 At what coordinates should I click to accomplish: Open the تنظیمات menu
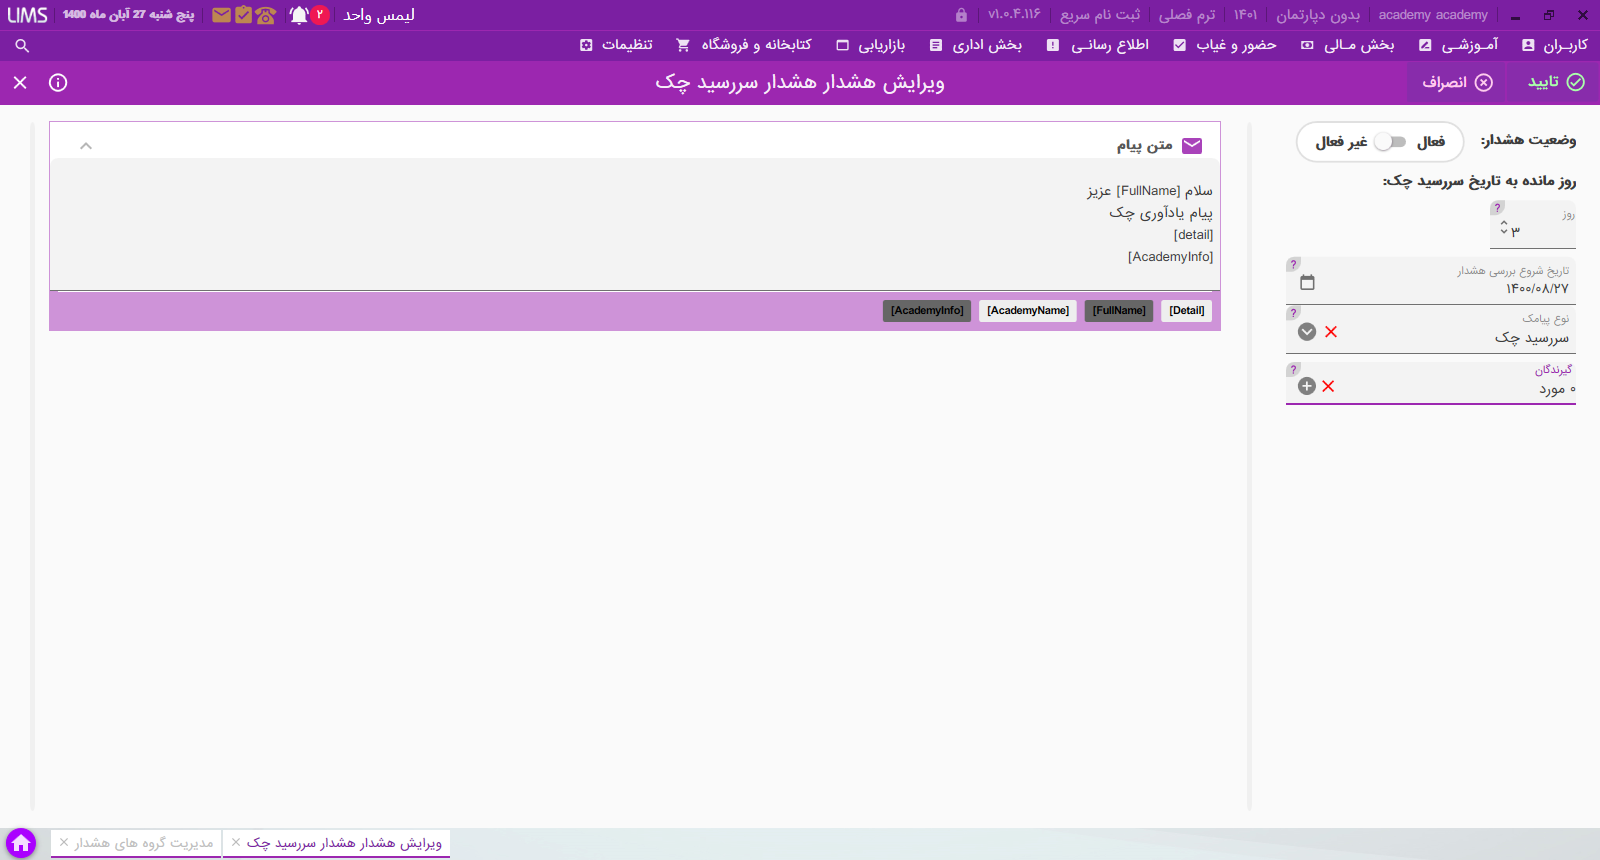click(616, 45)
